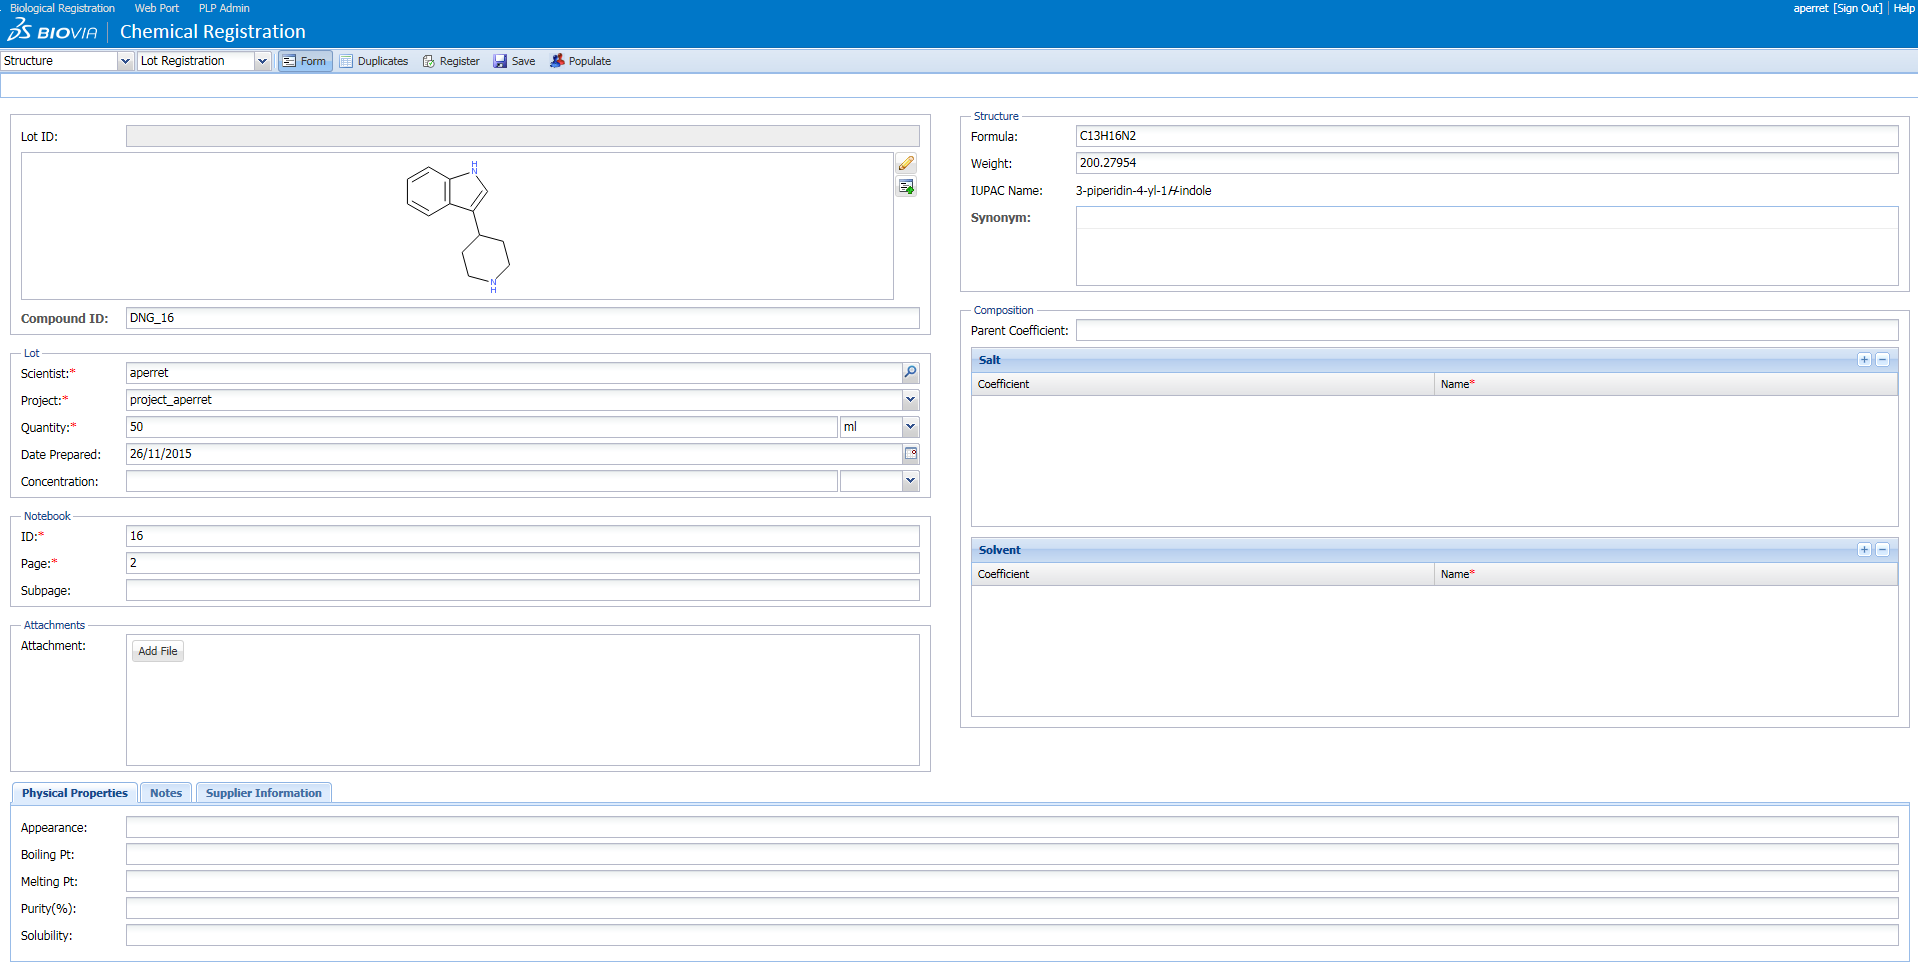1918x966 pixels.
Task: Open scientist search magnifier icon
Action: (x=910, y=373)
